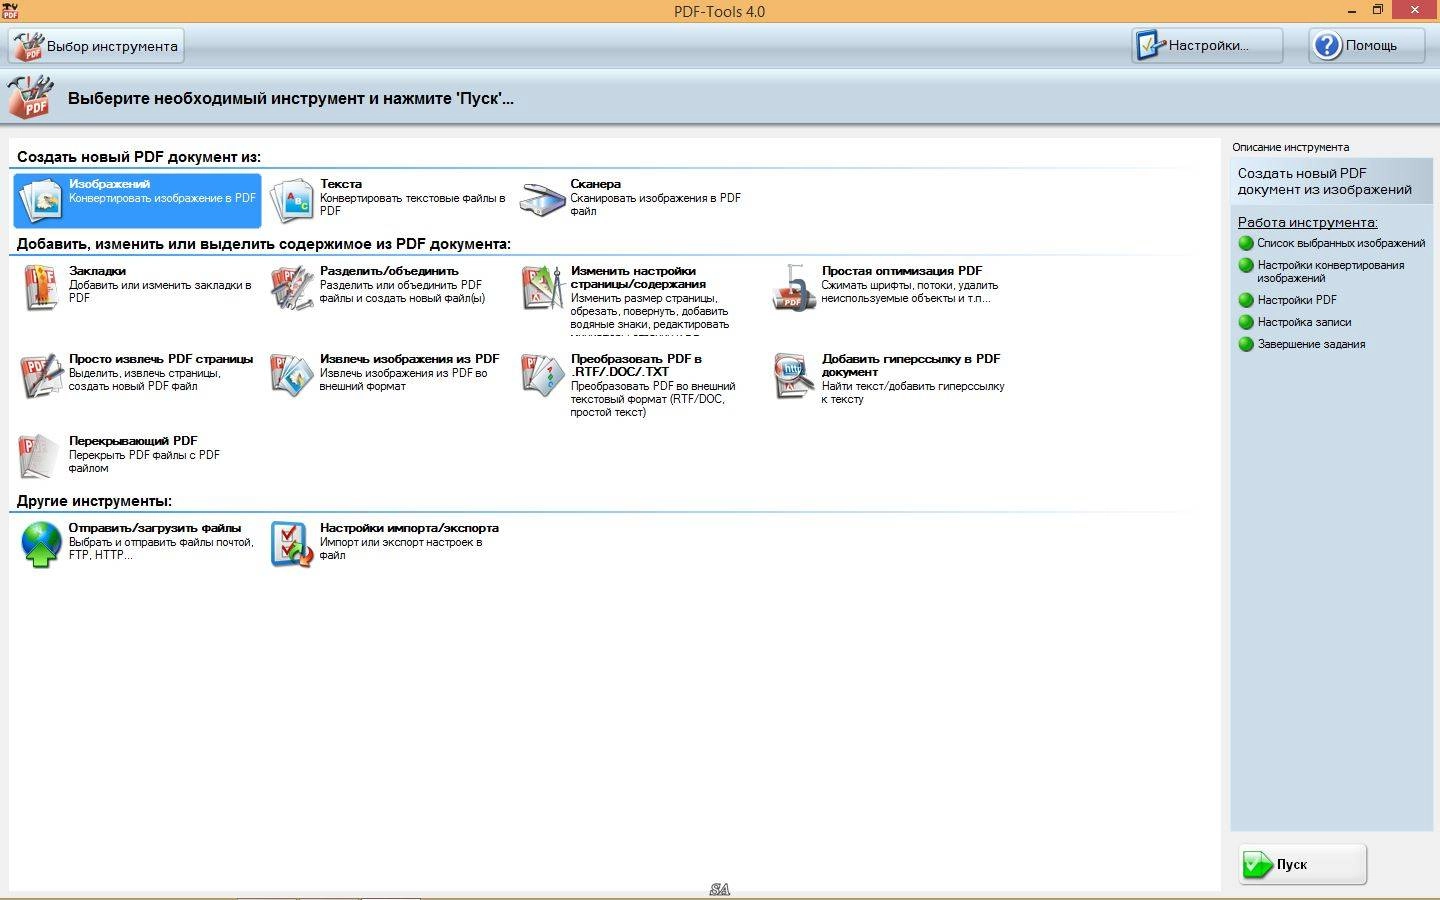
Task: Select Просто извлечь PDF страницы icon
Action: click(40, 376)
